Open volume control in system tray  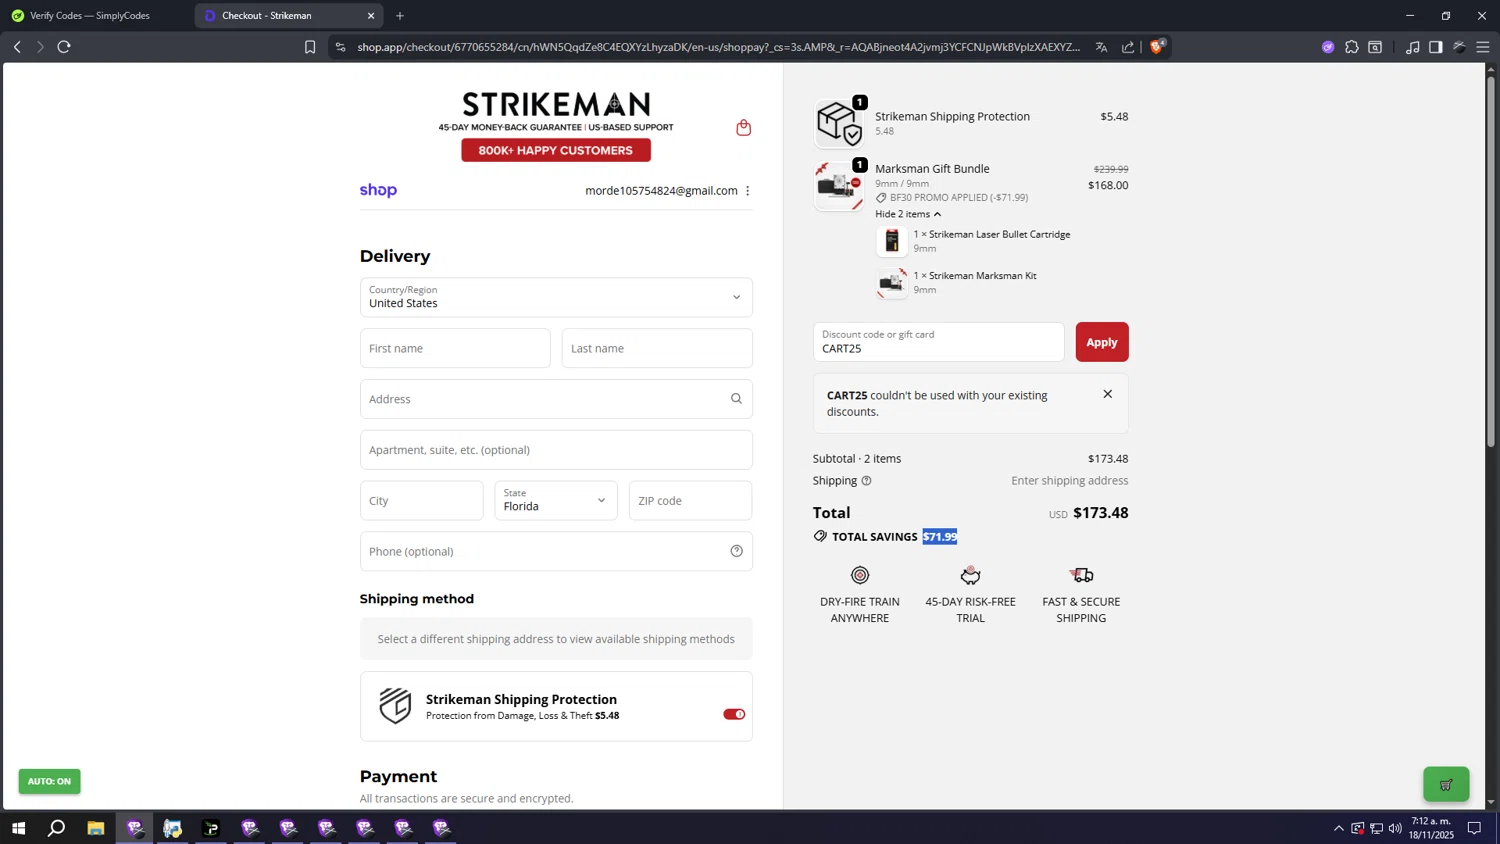(1395, 828)
